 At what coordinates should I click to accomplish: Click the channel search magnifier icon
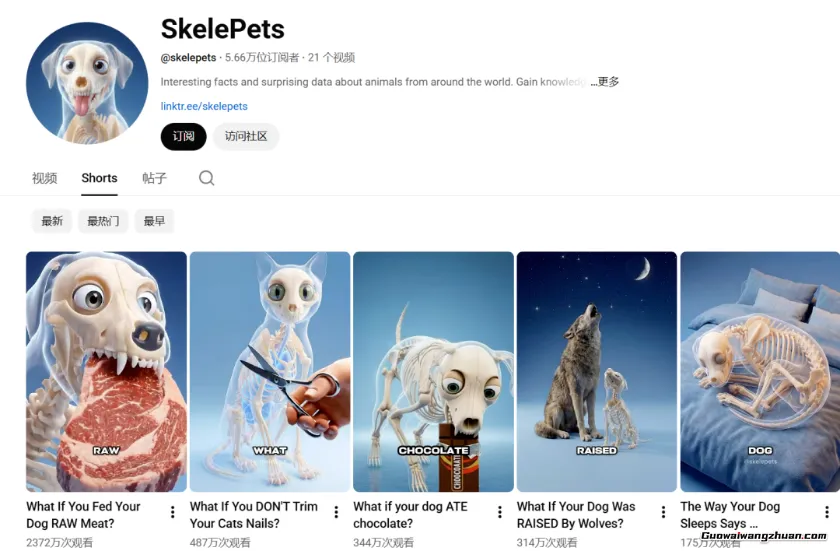pos(206,178)
